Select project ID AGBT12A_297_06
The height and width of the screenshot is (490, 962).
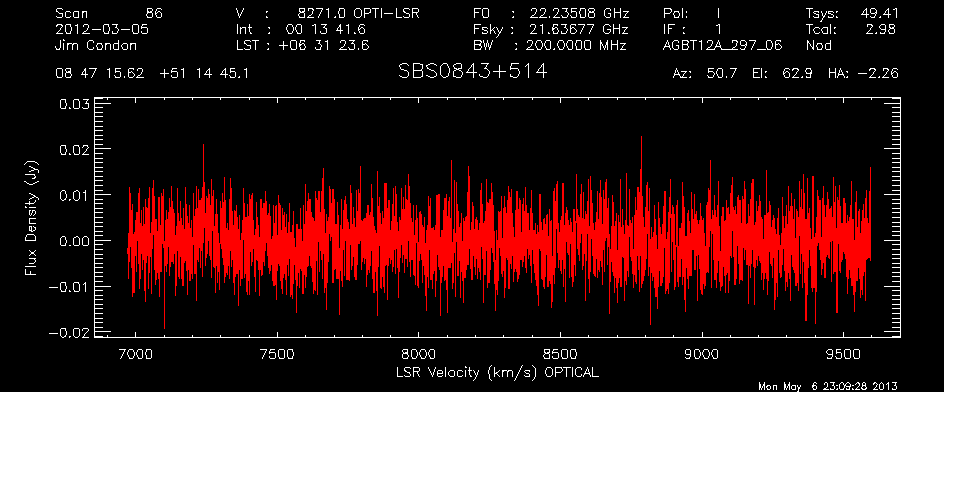click(x=722, y=45)
